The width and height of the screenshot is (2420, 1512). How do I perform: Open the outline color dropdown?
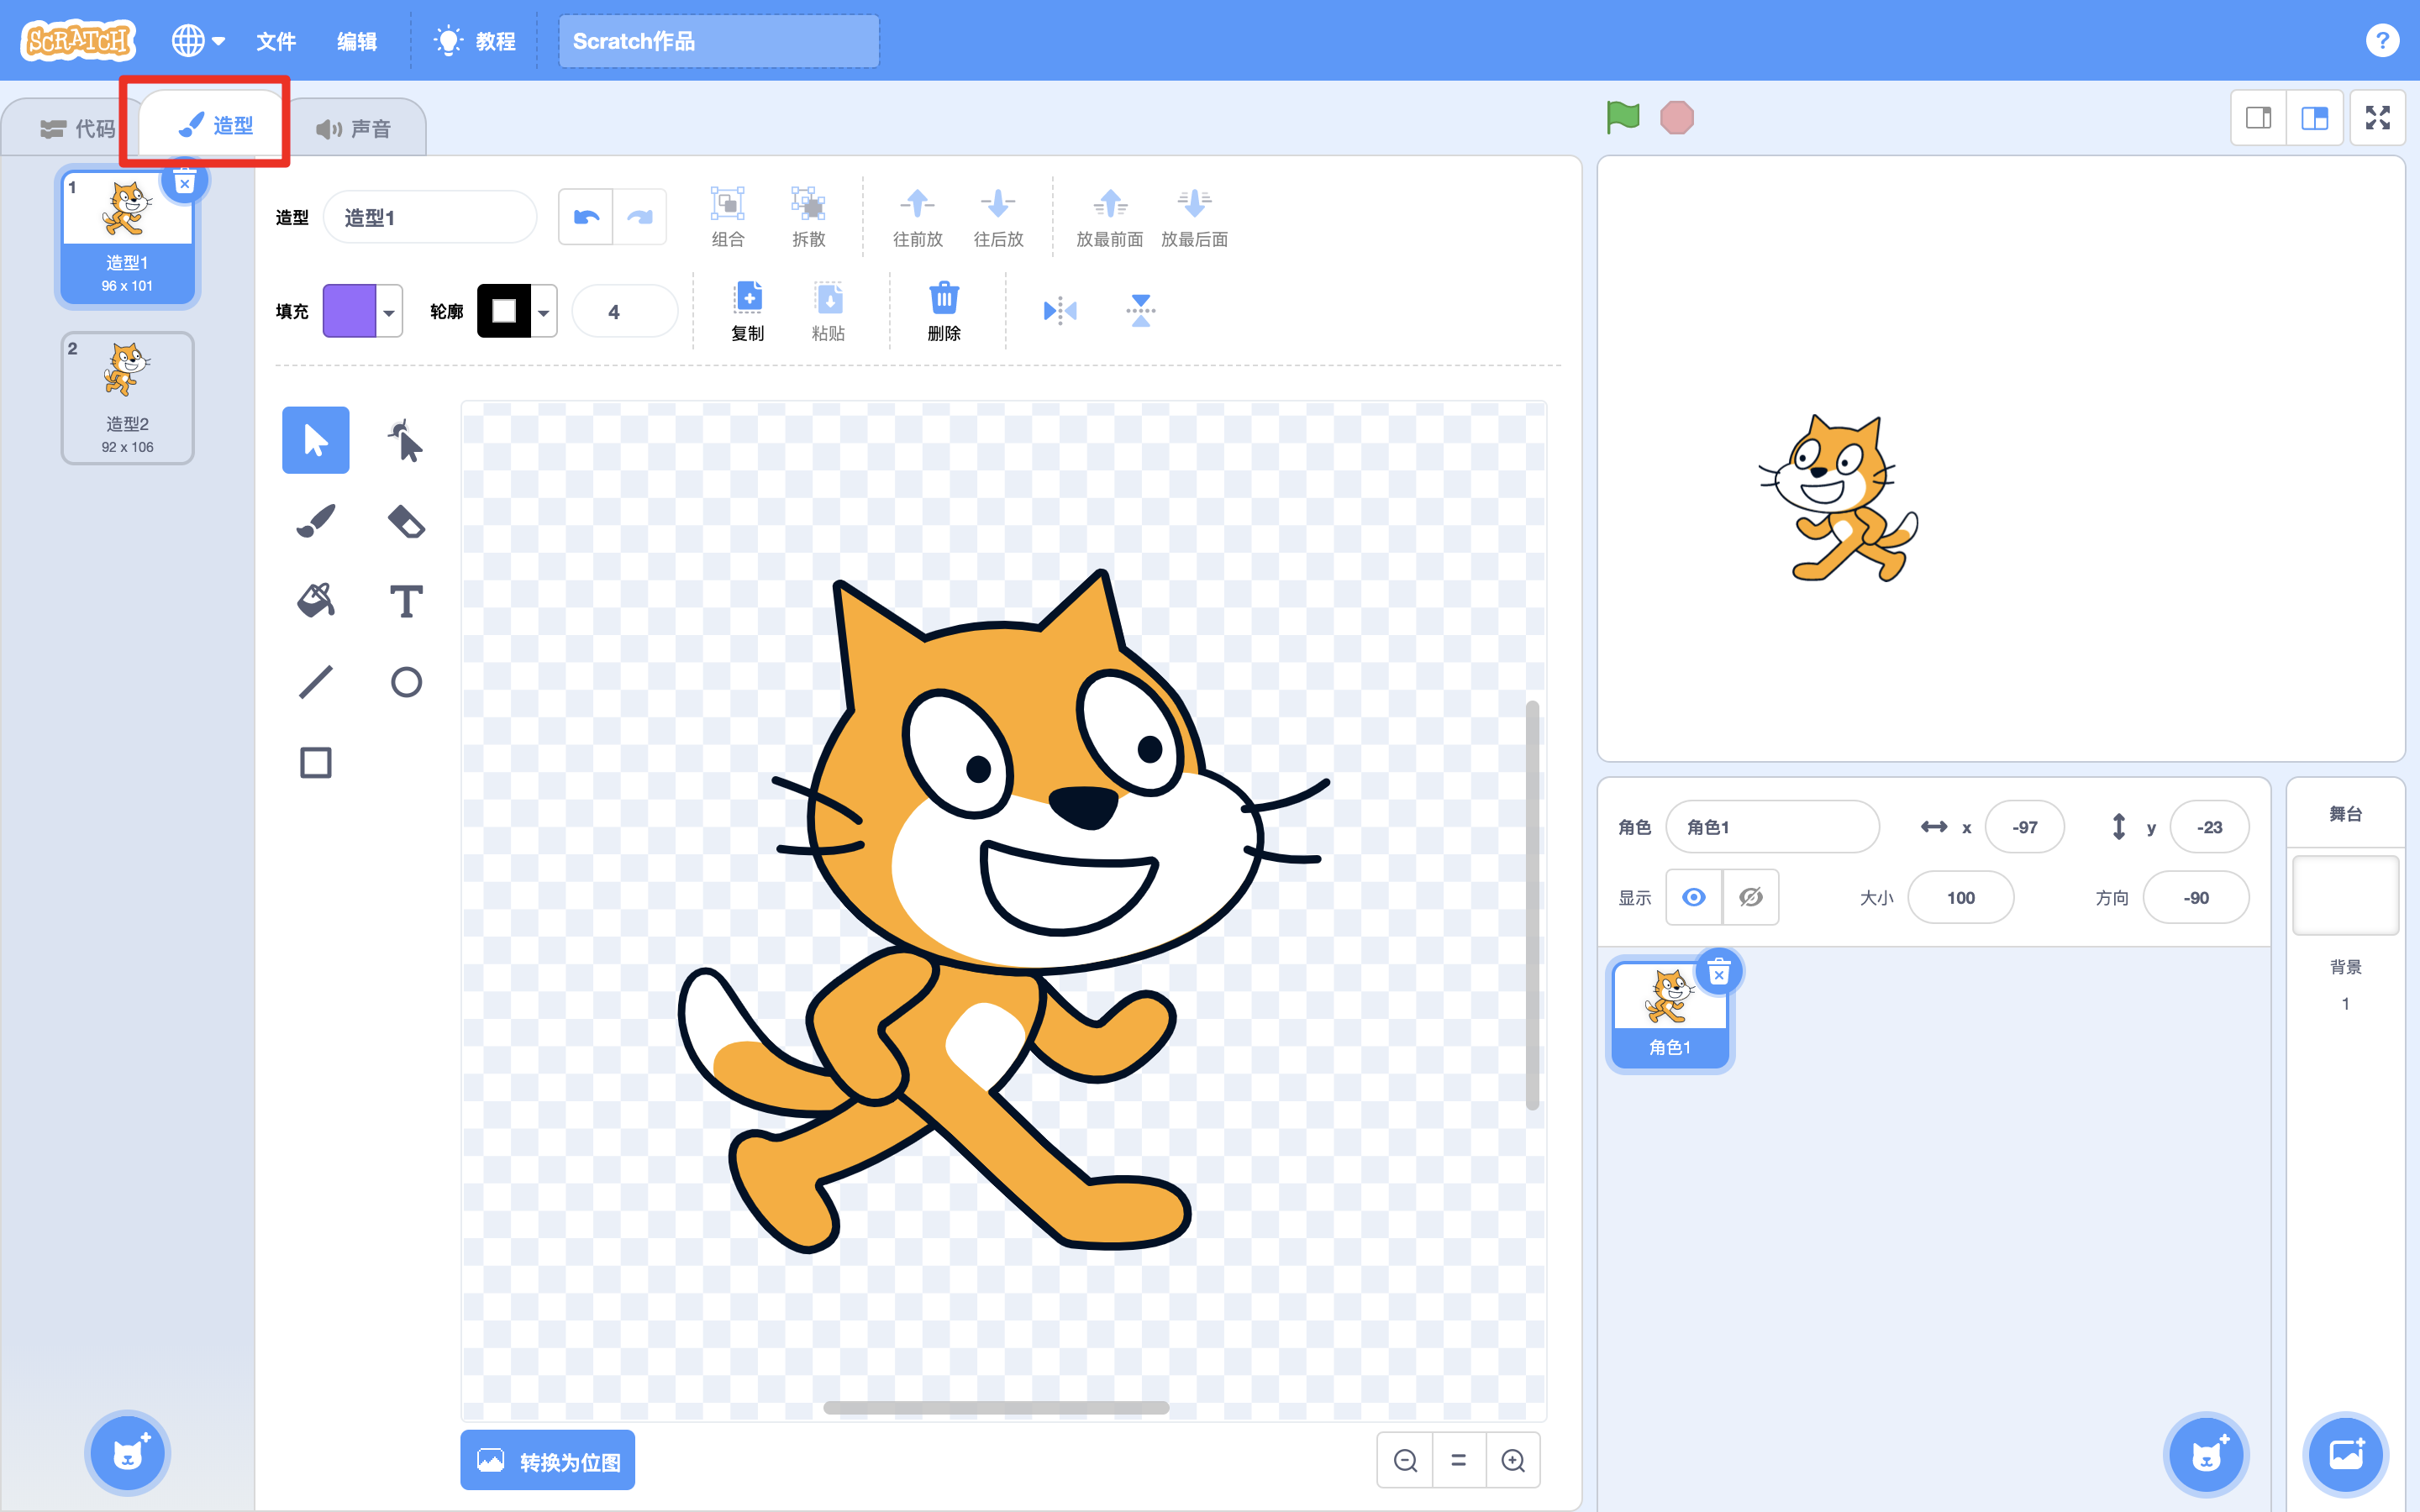point(544,312)
